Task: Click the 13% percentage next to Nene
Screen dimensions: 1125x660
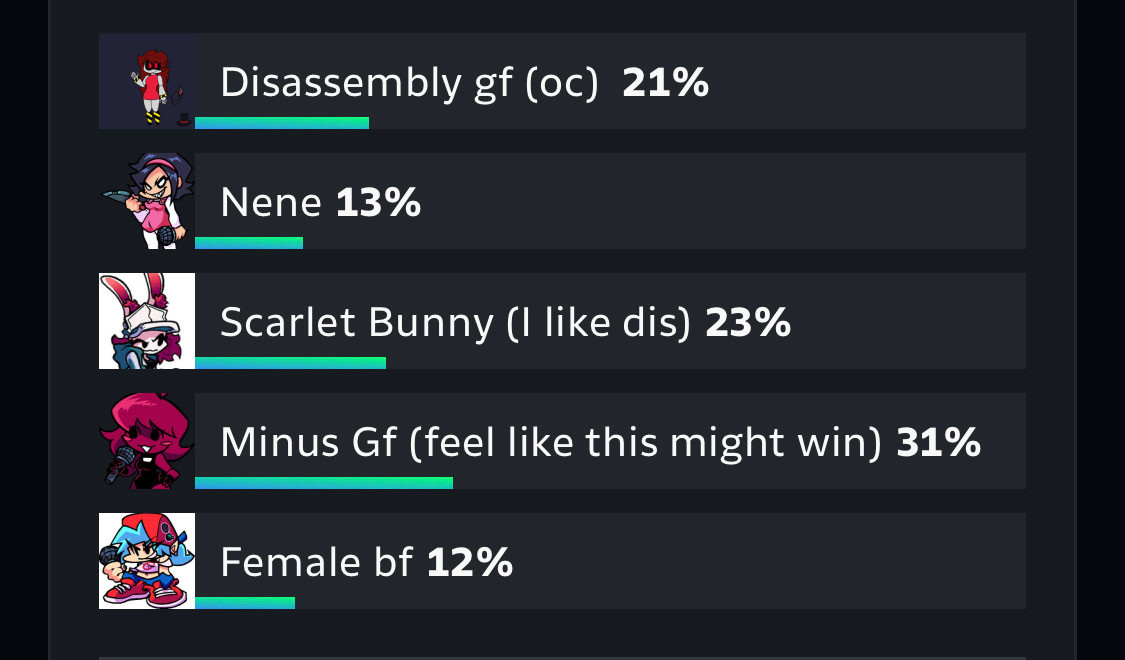Action: click(378, 203)
